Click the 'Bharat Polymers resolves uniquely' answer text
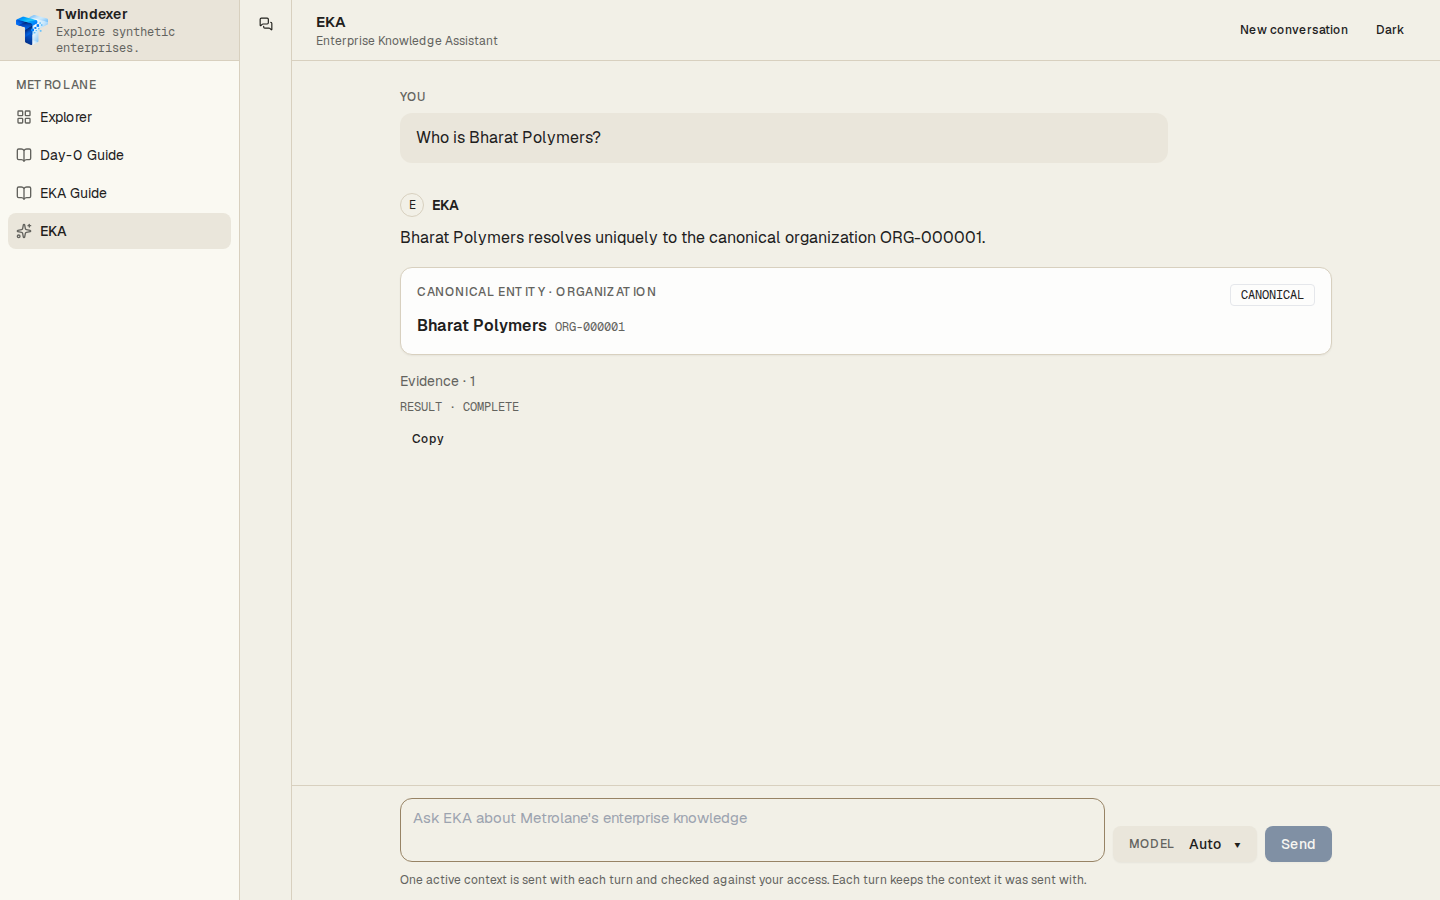The image size is (1440, 900). (x=693, y=237)
